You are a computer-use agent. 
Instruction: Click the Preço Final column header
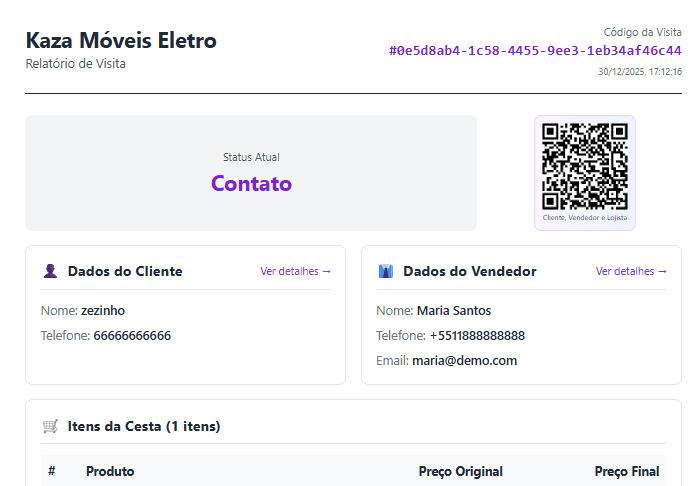626,471
